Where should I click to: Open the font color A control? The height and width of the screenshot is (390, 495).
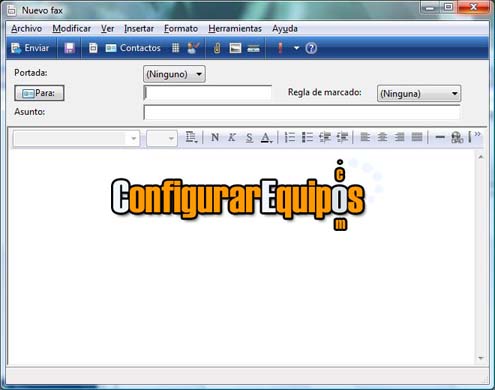[266, 137]
